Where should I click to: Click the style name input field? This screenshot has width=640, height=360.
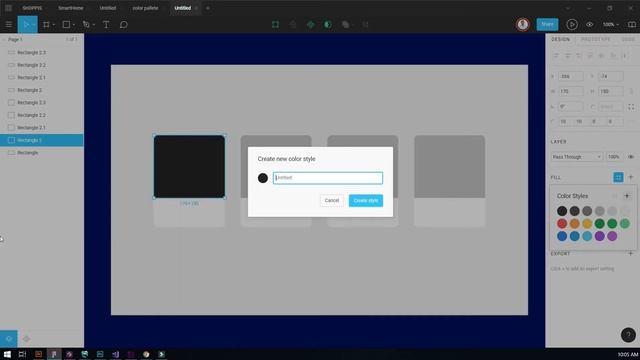pos(328,178)
